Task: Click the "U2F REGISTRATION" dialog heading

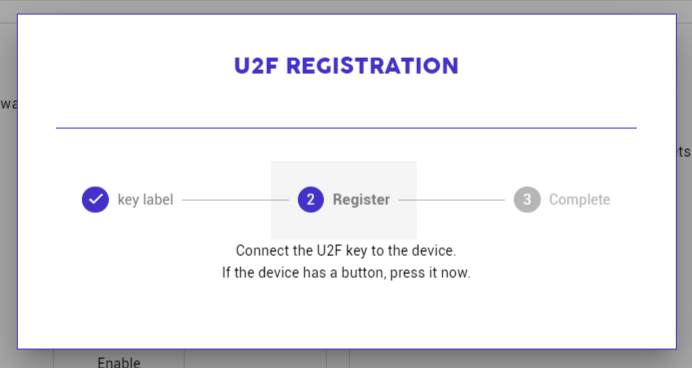Action: coord(346,66)
